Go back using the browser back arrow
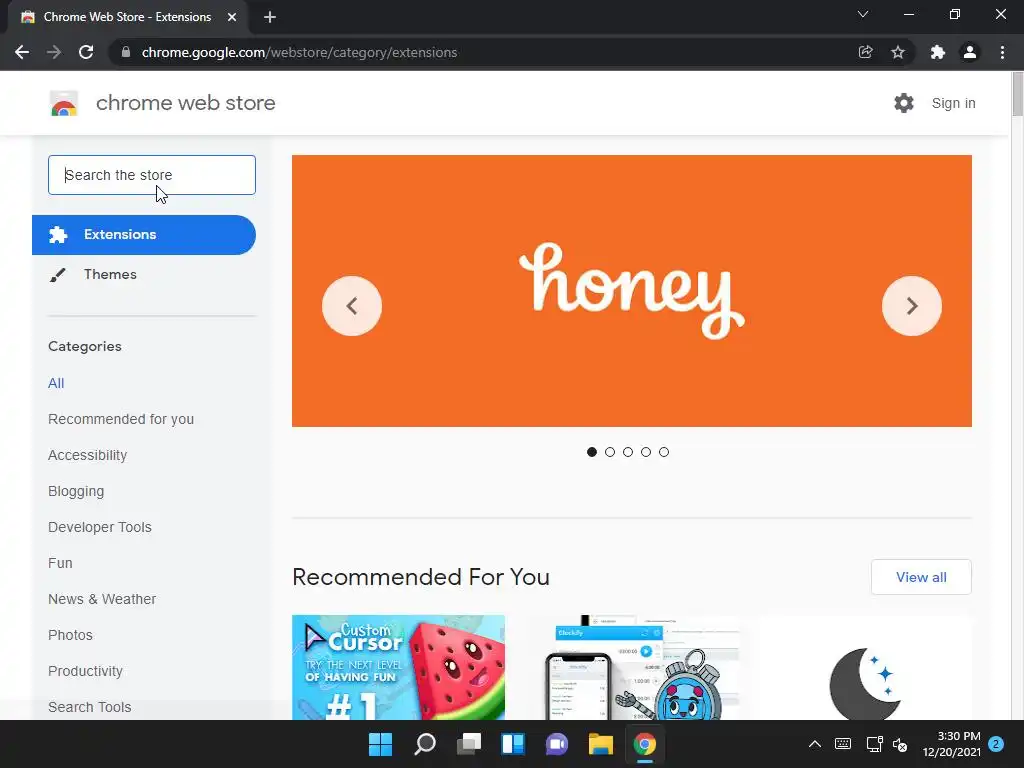Screen dimensions: 1024x768 [x=22, y=52]
